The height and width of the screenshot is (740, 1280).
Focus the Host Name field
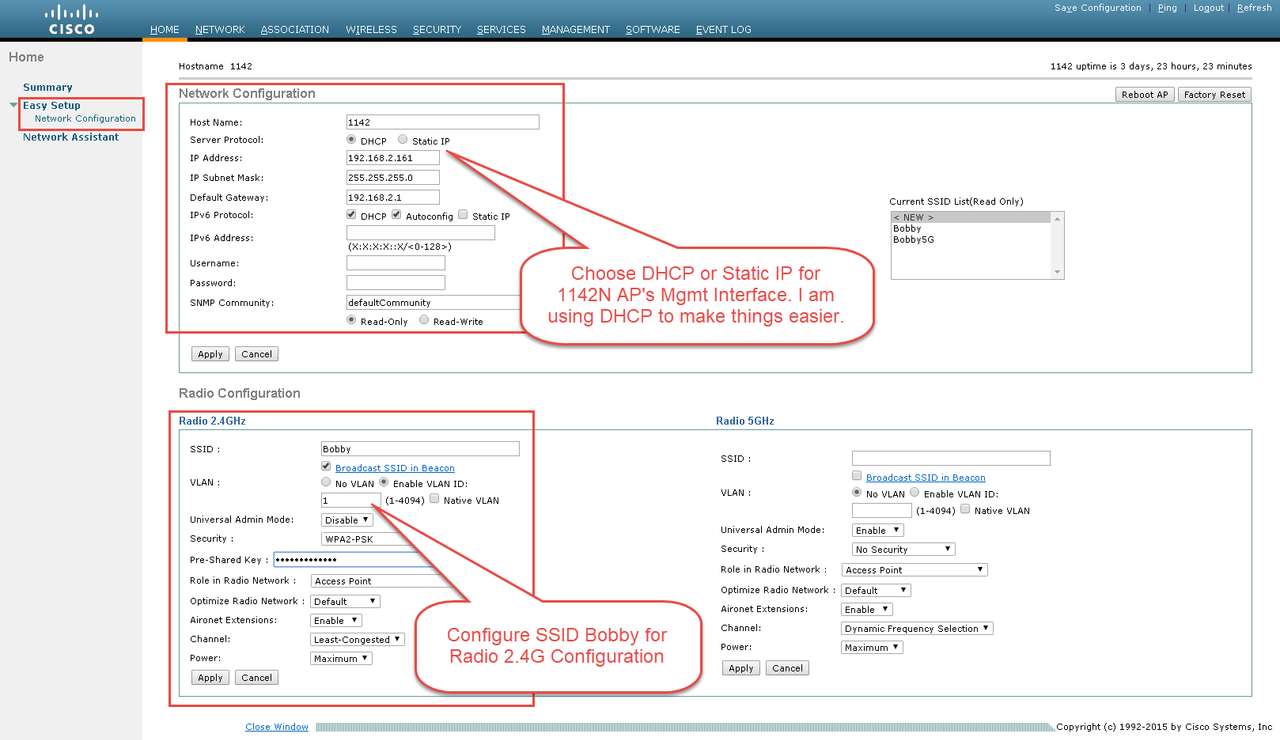[443, 122]
